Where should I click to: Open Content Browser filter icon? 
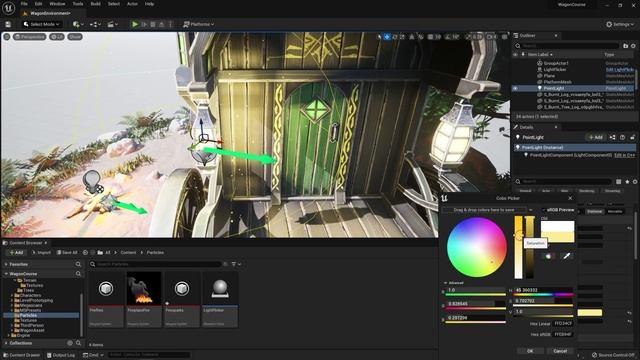(234, 264)
